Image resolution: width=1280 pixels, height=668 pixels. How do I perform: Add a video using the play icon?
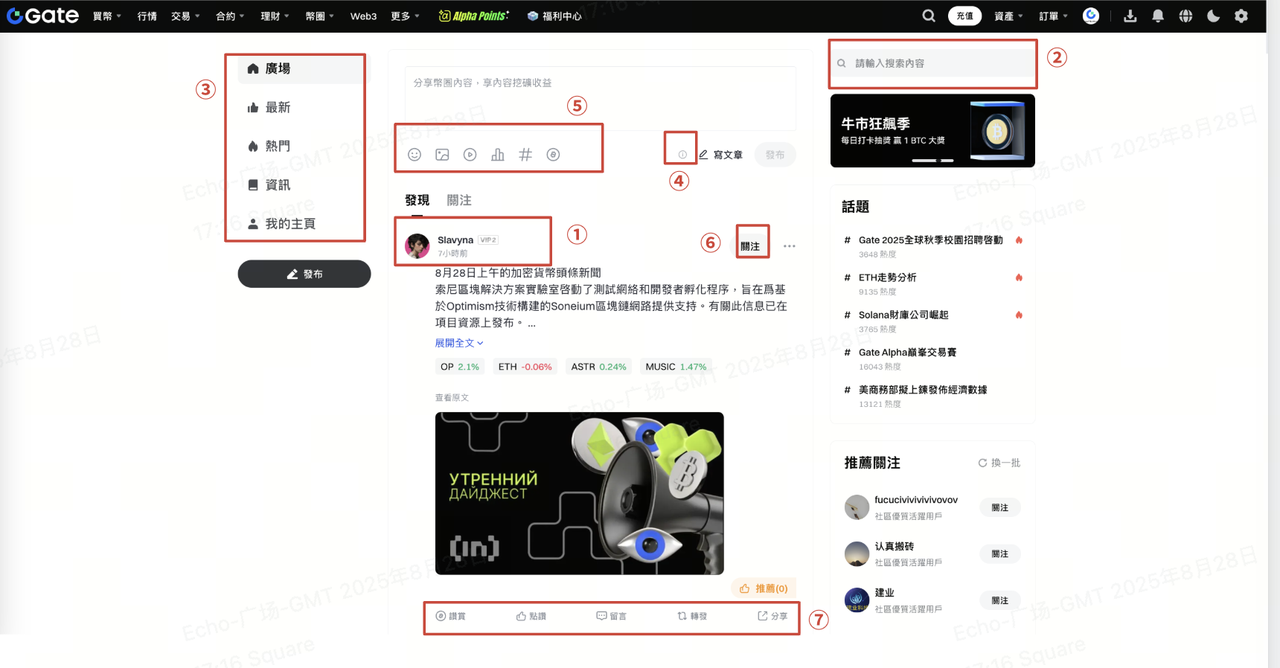click(x=470, y=155)
